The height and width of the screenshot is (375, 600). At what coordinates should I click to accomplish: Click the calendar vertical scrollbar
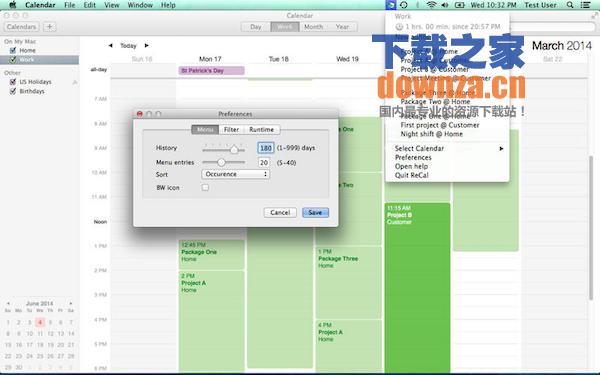click(x=592, y=228)
